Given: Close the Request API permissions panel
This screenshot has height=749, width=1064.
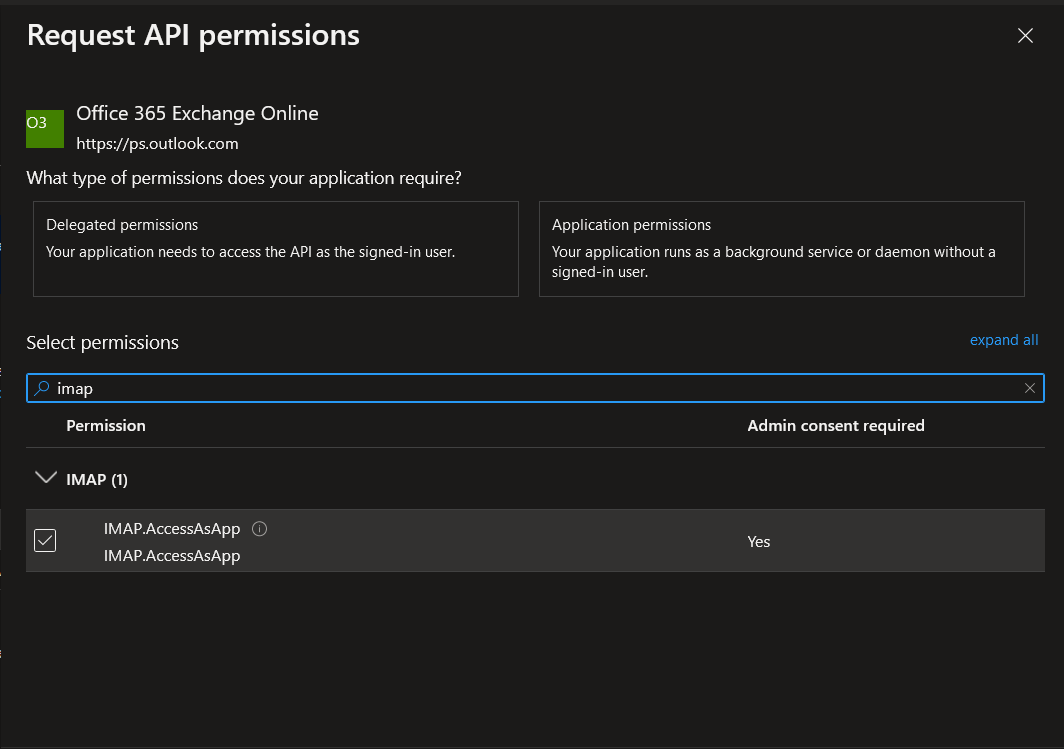Looking at the screenshot, I should coord(1025,35).
